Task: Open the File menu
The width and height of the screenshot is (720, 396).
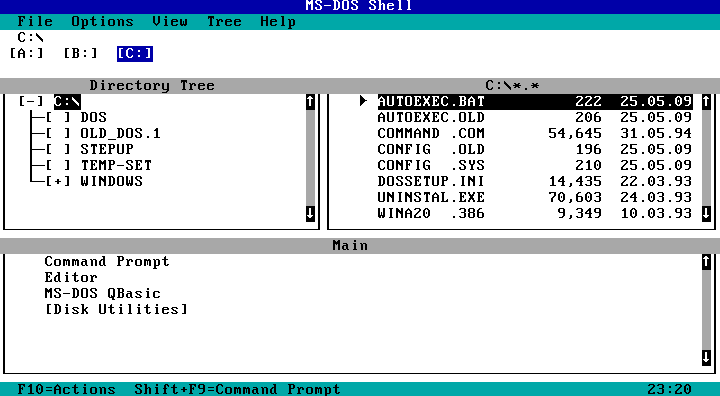Action: [x=35, y=22]
